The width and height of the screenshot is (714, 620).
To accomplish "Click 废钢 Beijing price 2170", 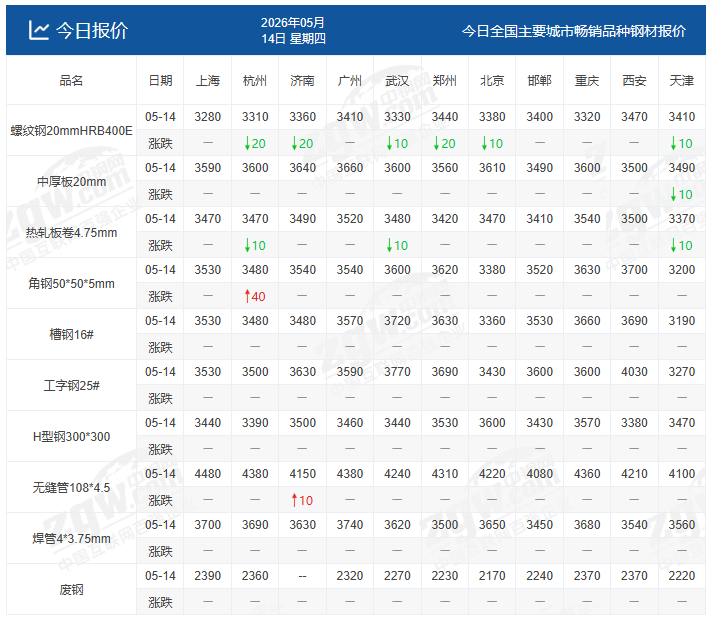I will [x=492, y=576].
